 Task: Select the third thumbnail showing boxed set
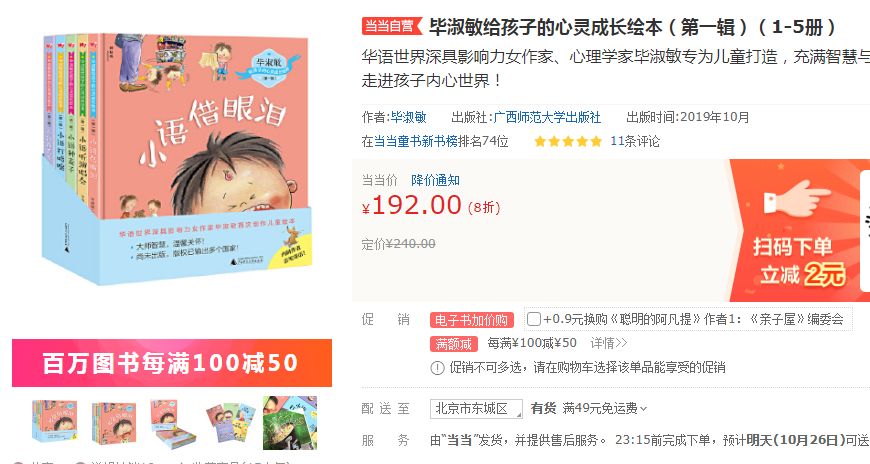(173, 423)
